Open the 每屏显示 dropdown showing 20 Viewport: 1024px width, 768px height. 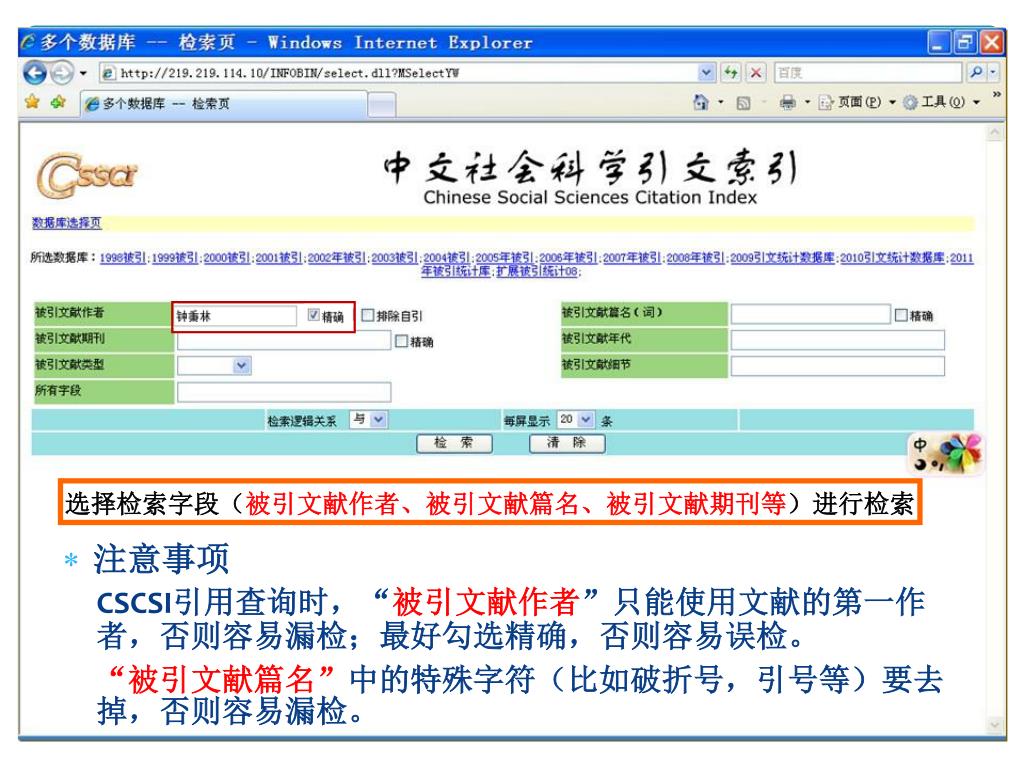tap(576, 419)
